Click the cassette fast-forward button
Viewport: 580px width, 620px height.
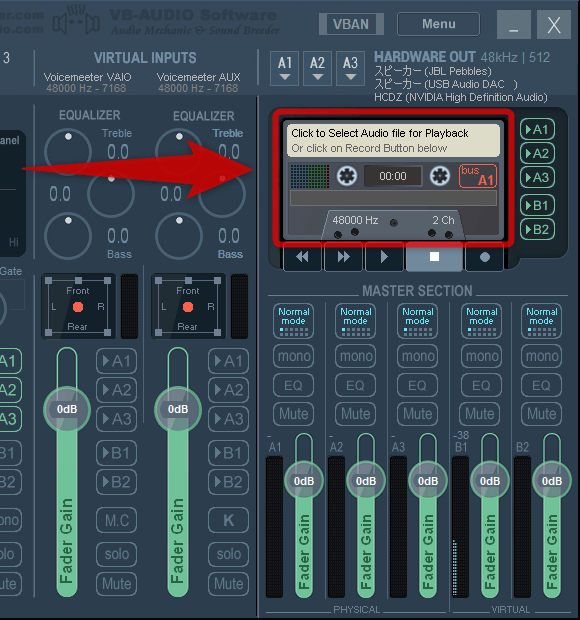(344, 257)
